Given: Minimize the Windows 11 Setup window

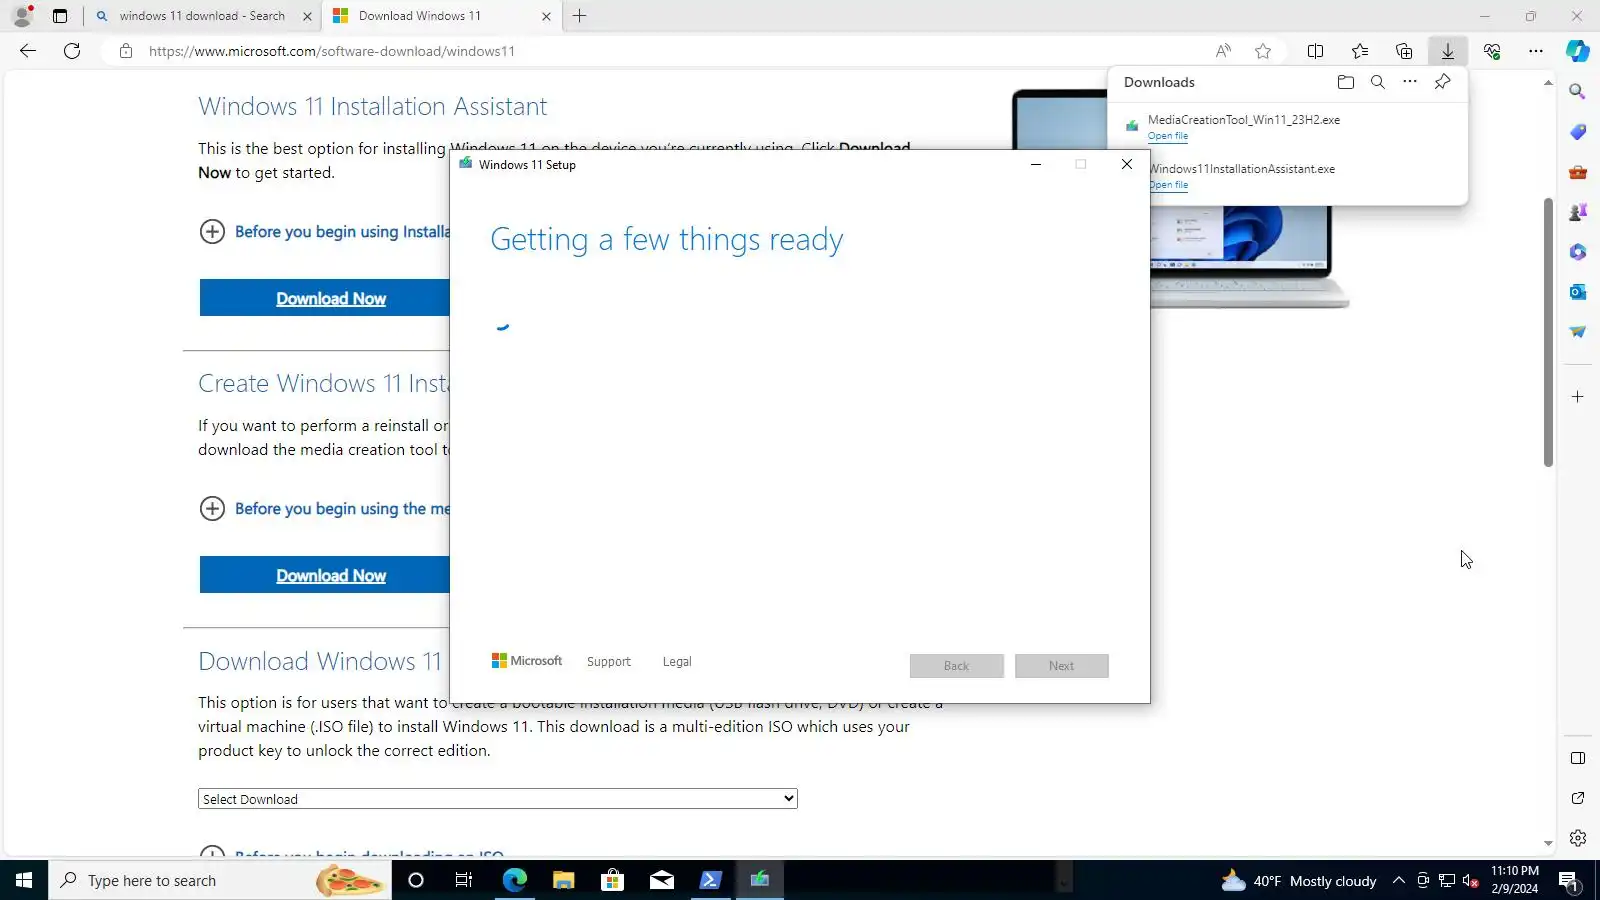Looking at the screenshot, I should point(1036,165).
